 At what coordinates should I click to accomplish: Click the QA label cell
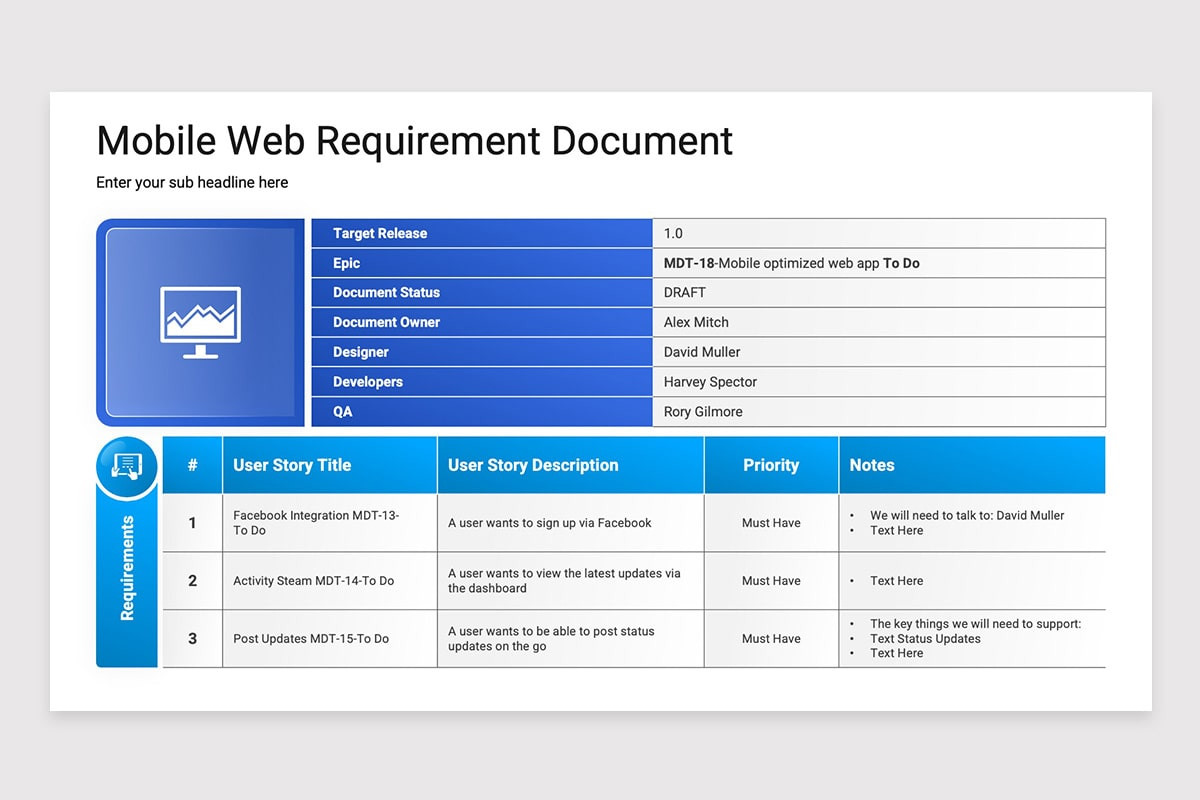point(482,411)
